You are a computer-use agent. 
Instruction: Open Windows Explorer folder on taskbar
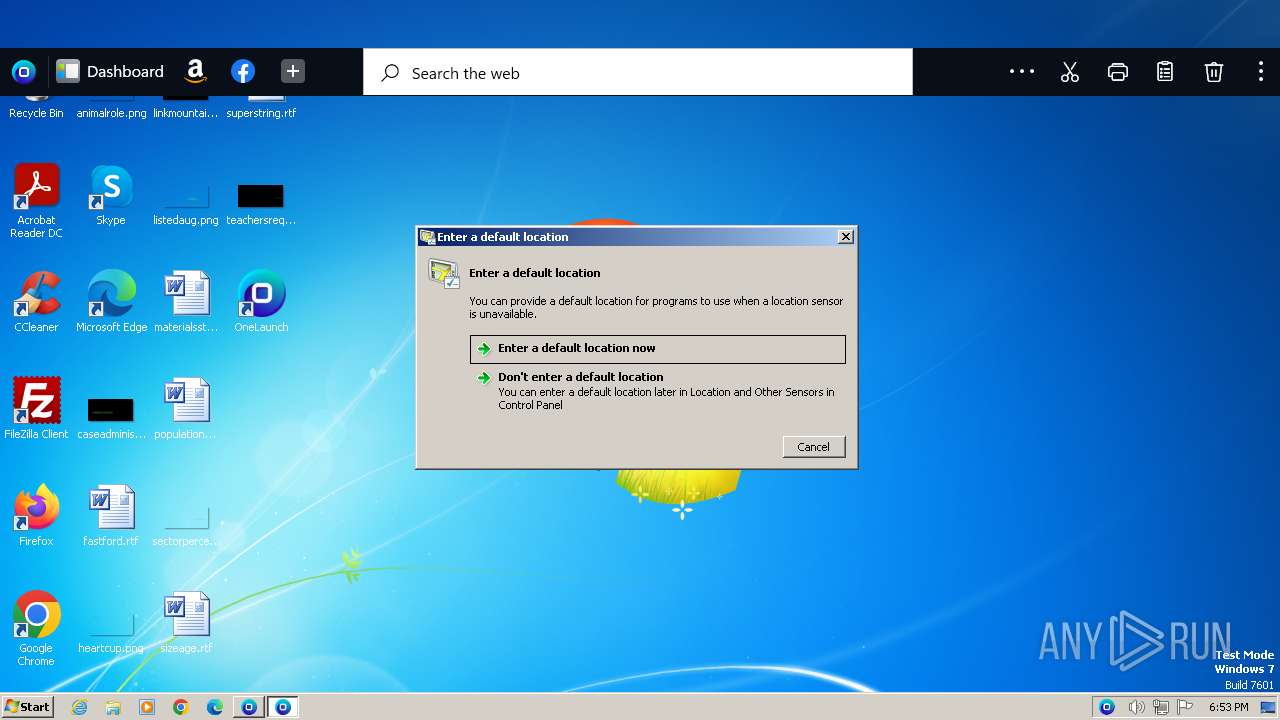pyautogui.click(x=113, y=707)
